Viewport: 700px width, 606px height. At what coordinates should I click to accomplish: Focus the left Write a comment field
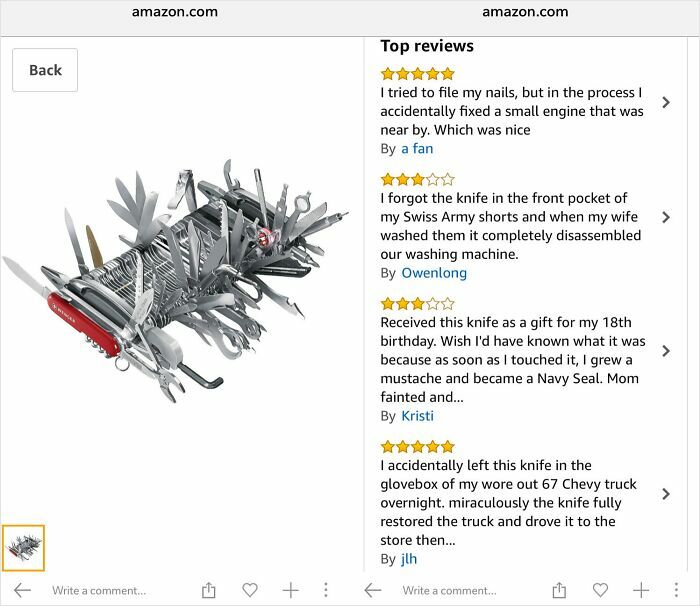[100, 590]
